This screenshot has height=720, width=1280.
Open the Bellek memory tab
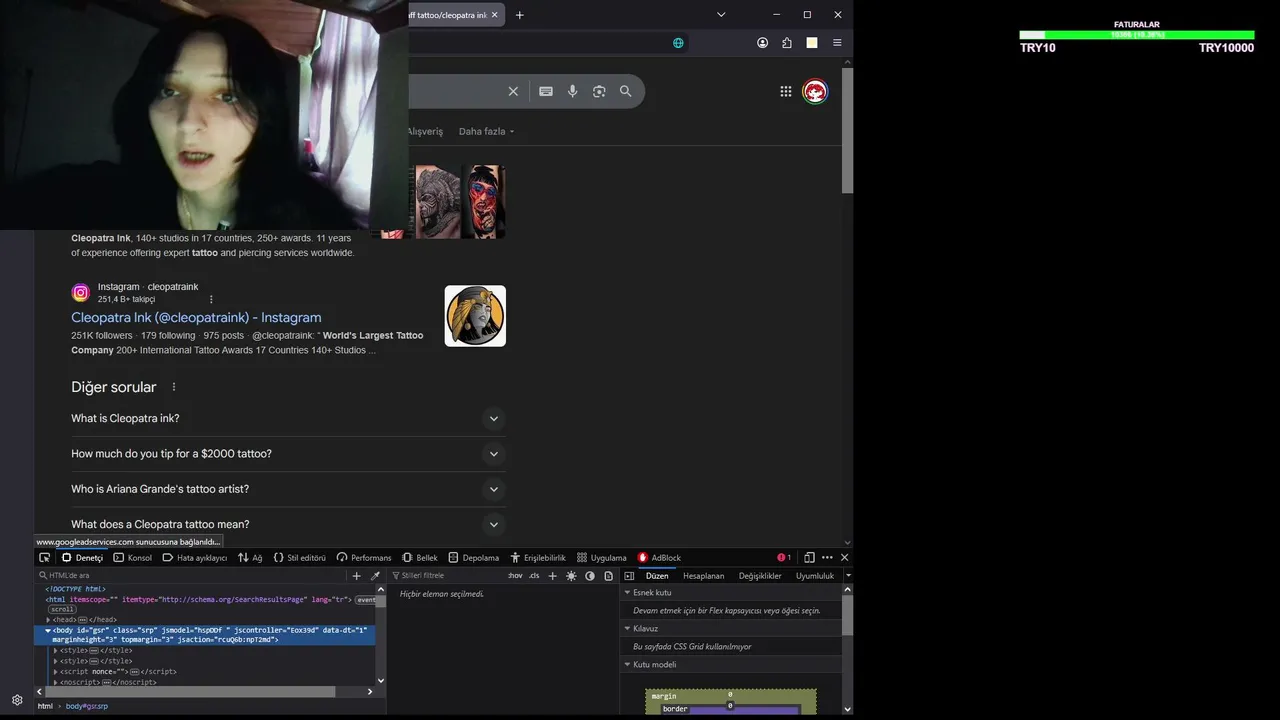[420, 558]
